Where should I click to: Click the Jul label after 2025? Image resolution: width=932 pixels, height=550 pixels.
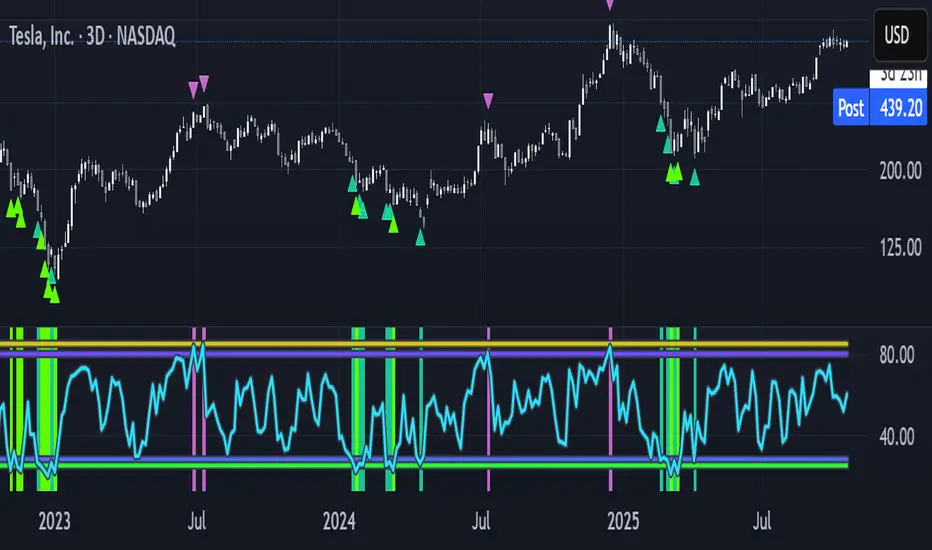[x=762, y=521]
